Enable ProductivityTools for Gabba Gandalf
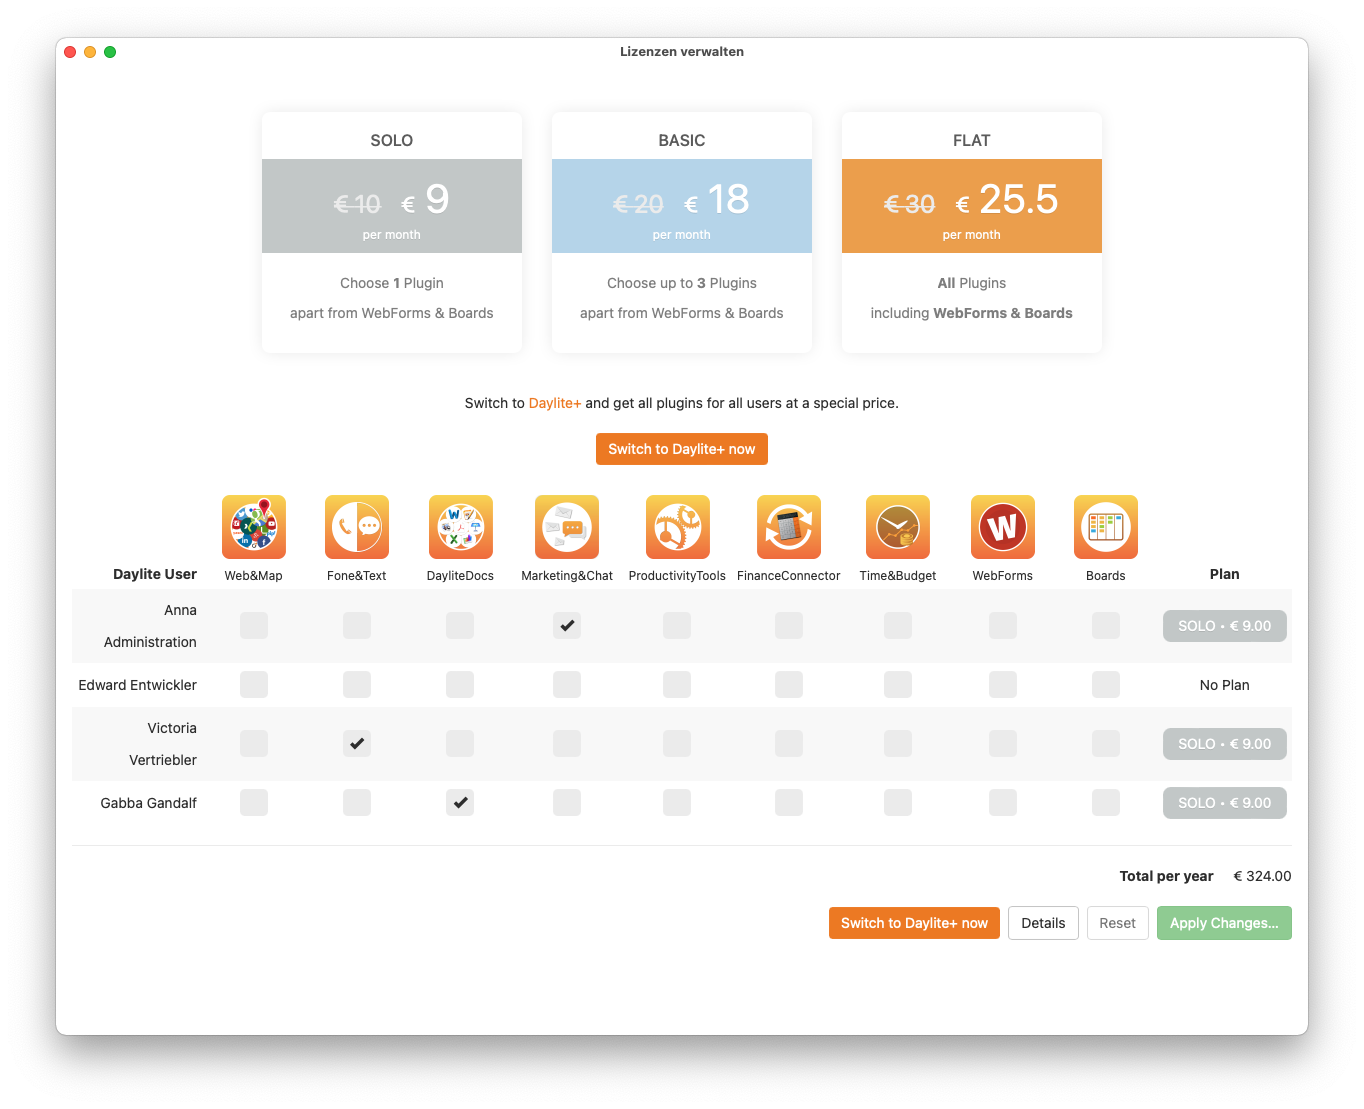Image resolution: width=1364 pixels, height=1109 pixels. click(677, 803)
